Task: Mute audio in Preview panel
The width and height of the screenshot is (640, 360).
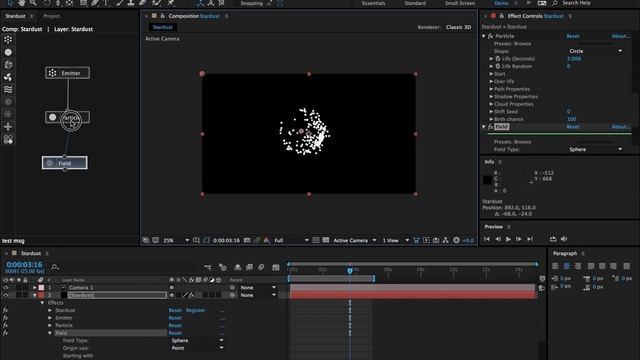Action: (x=564, y=239)
